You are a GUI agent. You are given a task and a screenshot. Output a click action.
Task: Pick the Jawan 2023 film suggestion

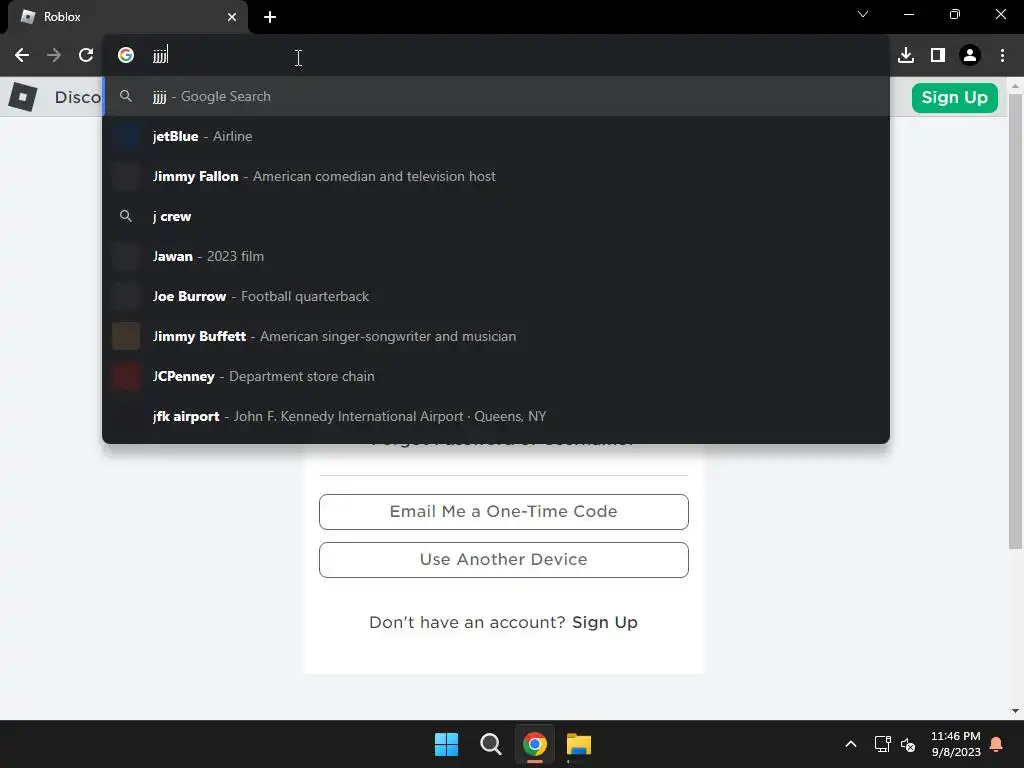point(496,257)
